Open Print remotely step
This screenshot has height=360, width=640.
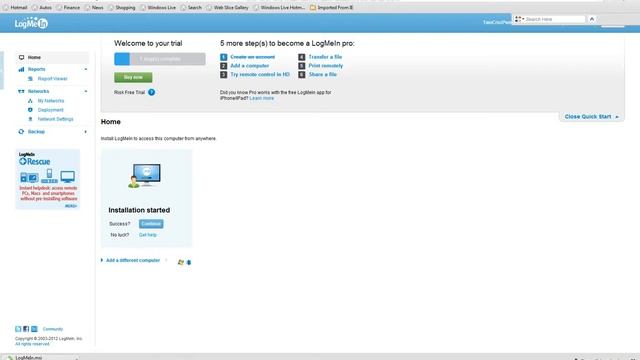[326, 66]
